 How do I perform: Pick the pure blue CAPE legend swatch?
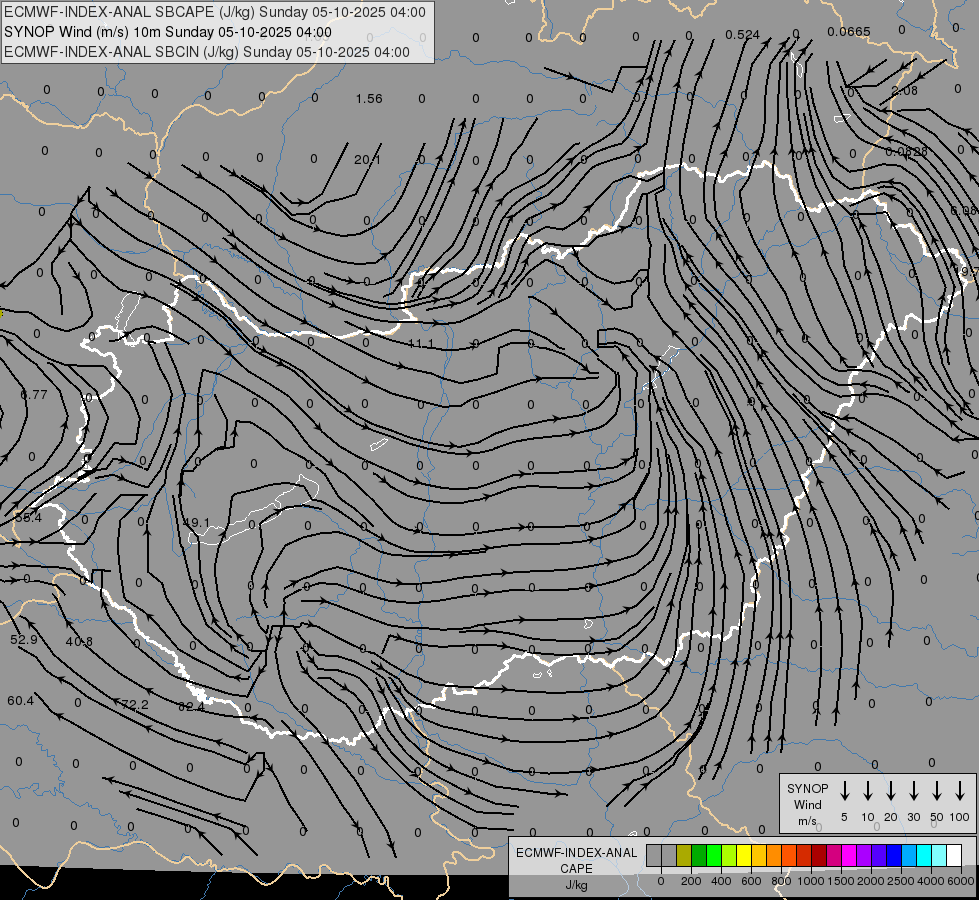[895, 855]
